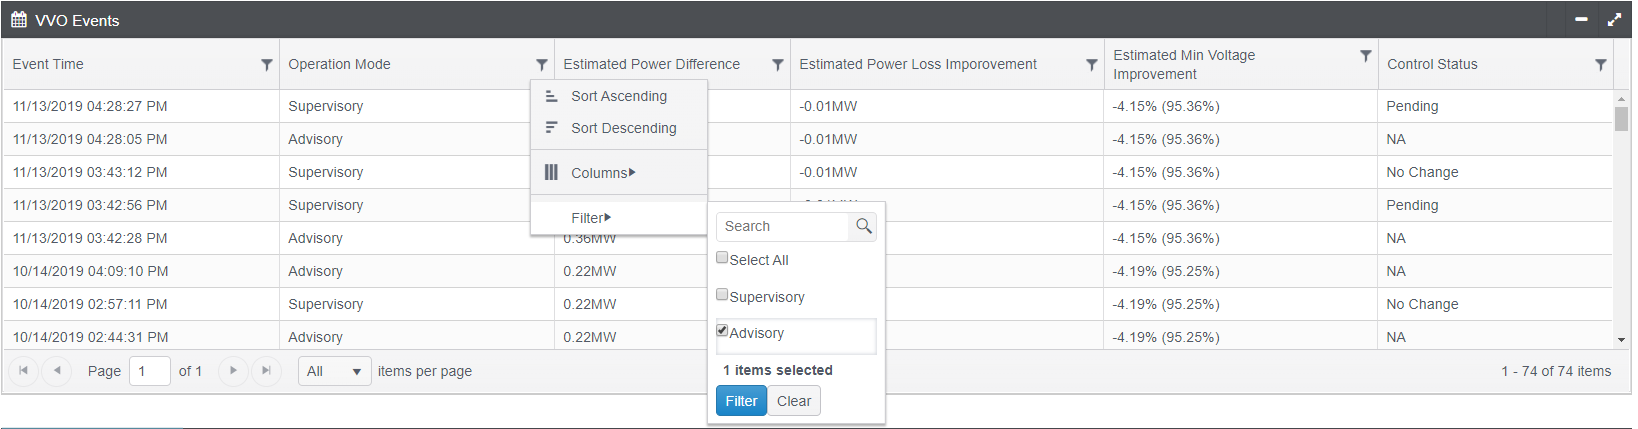1638x429 pixels.
Task: Expand the VVO Events panel
Action: click(1614, 19)
